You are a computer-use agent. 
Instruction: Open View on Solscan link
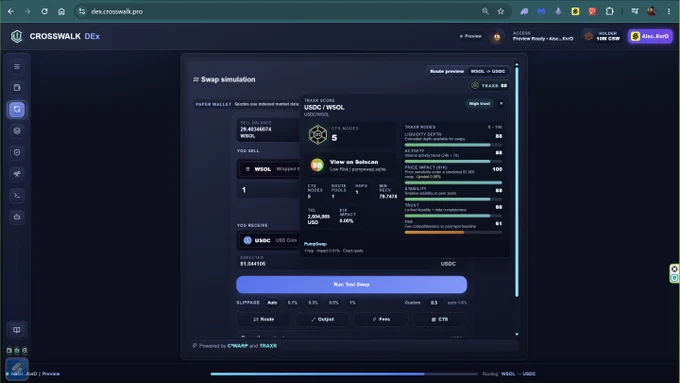click(x=354, y=162)
